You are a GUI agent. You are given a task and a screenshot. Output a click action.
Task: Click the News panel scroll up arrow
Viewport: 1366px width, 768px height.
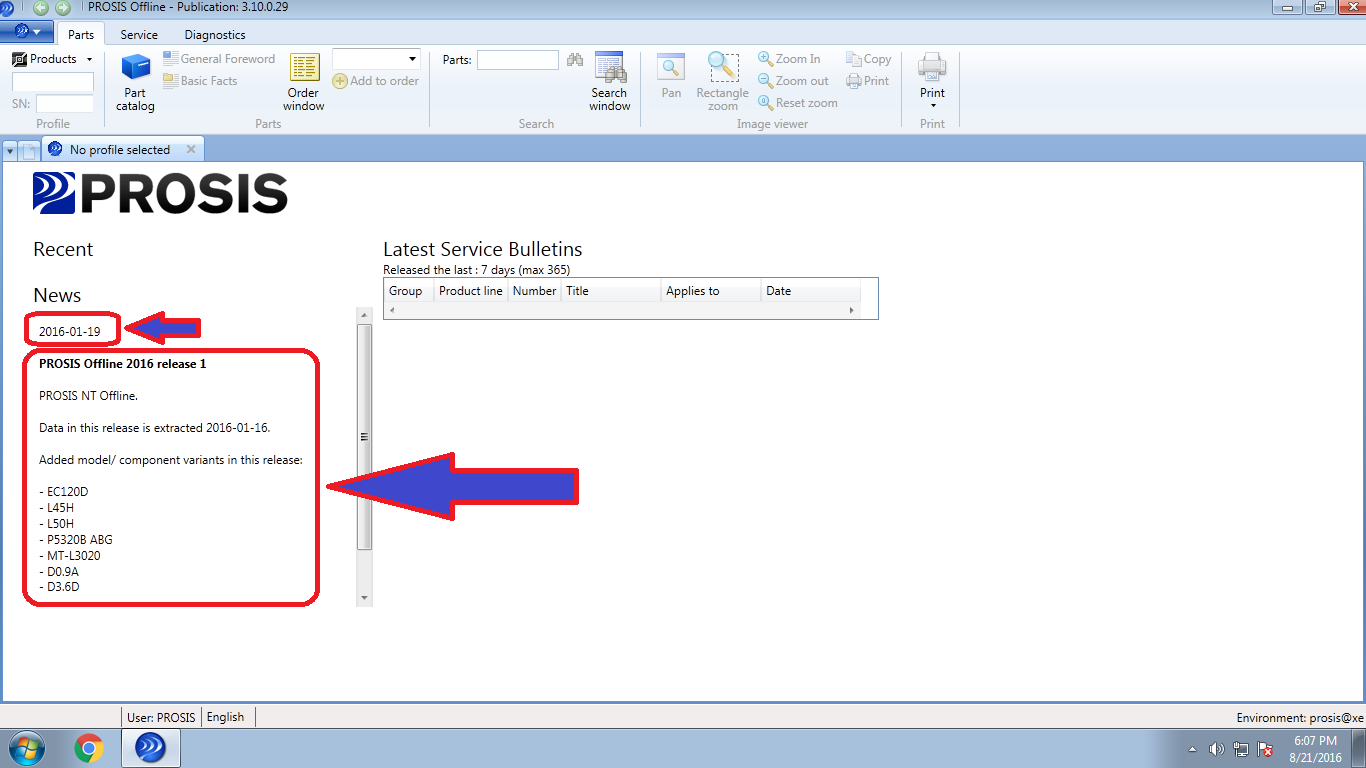(364, 315)
